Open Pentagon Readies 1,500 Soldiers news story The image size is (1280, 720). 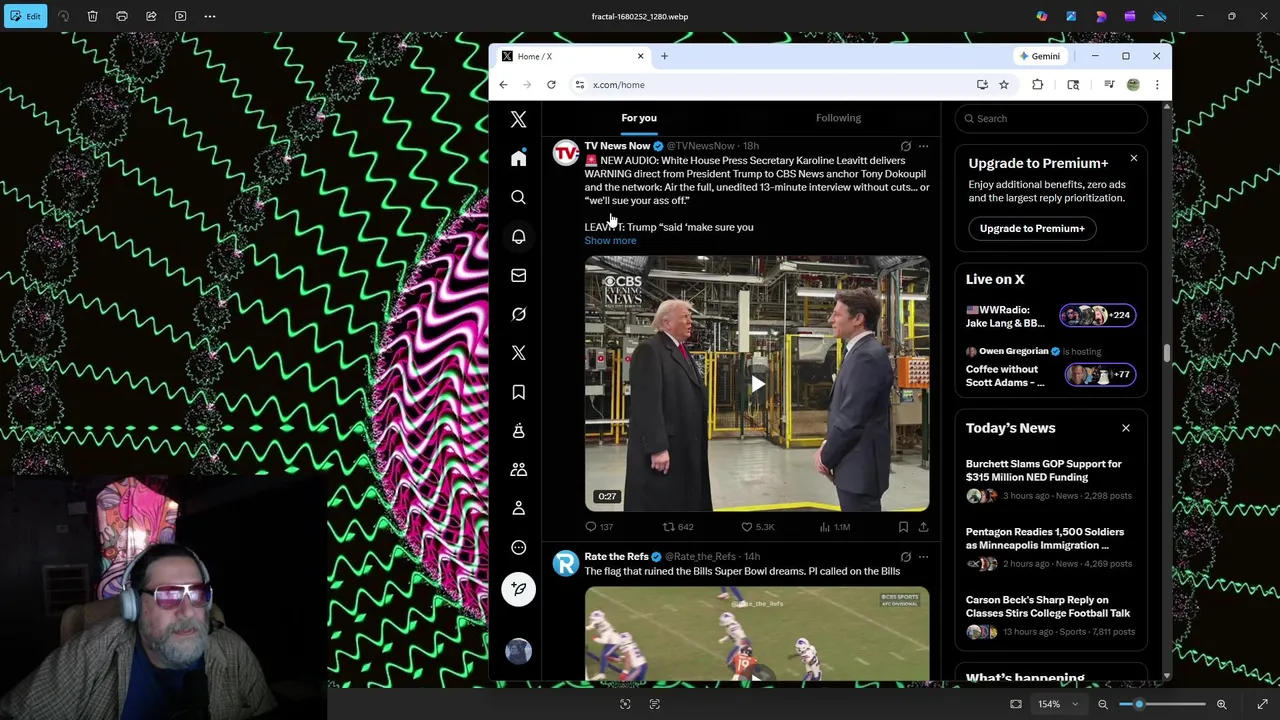tap(1050, 548)
